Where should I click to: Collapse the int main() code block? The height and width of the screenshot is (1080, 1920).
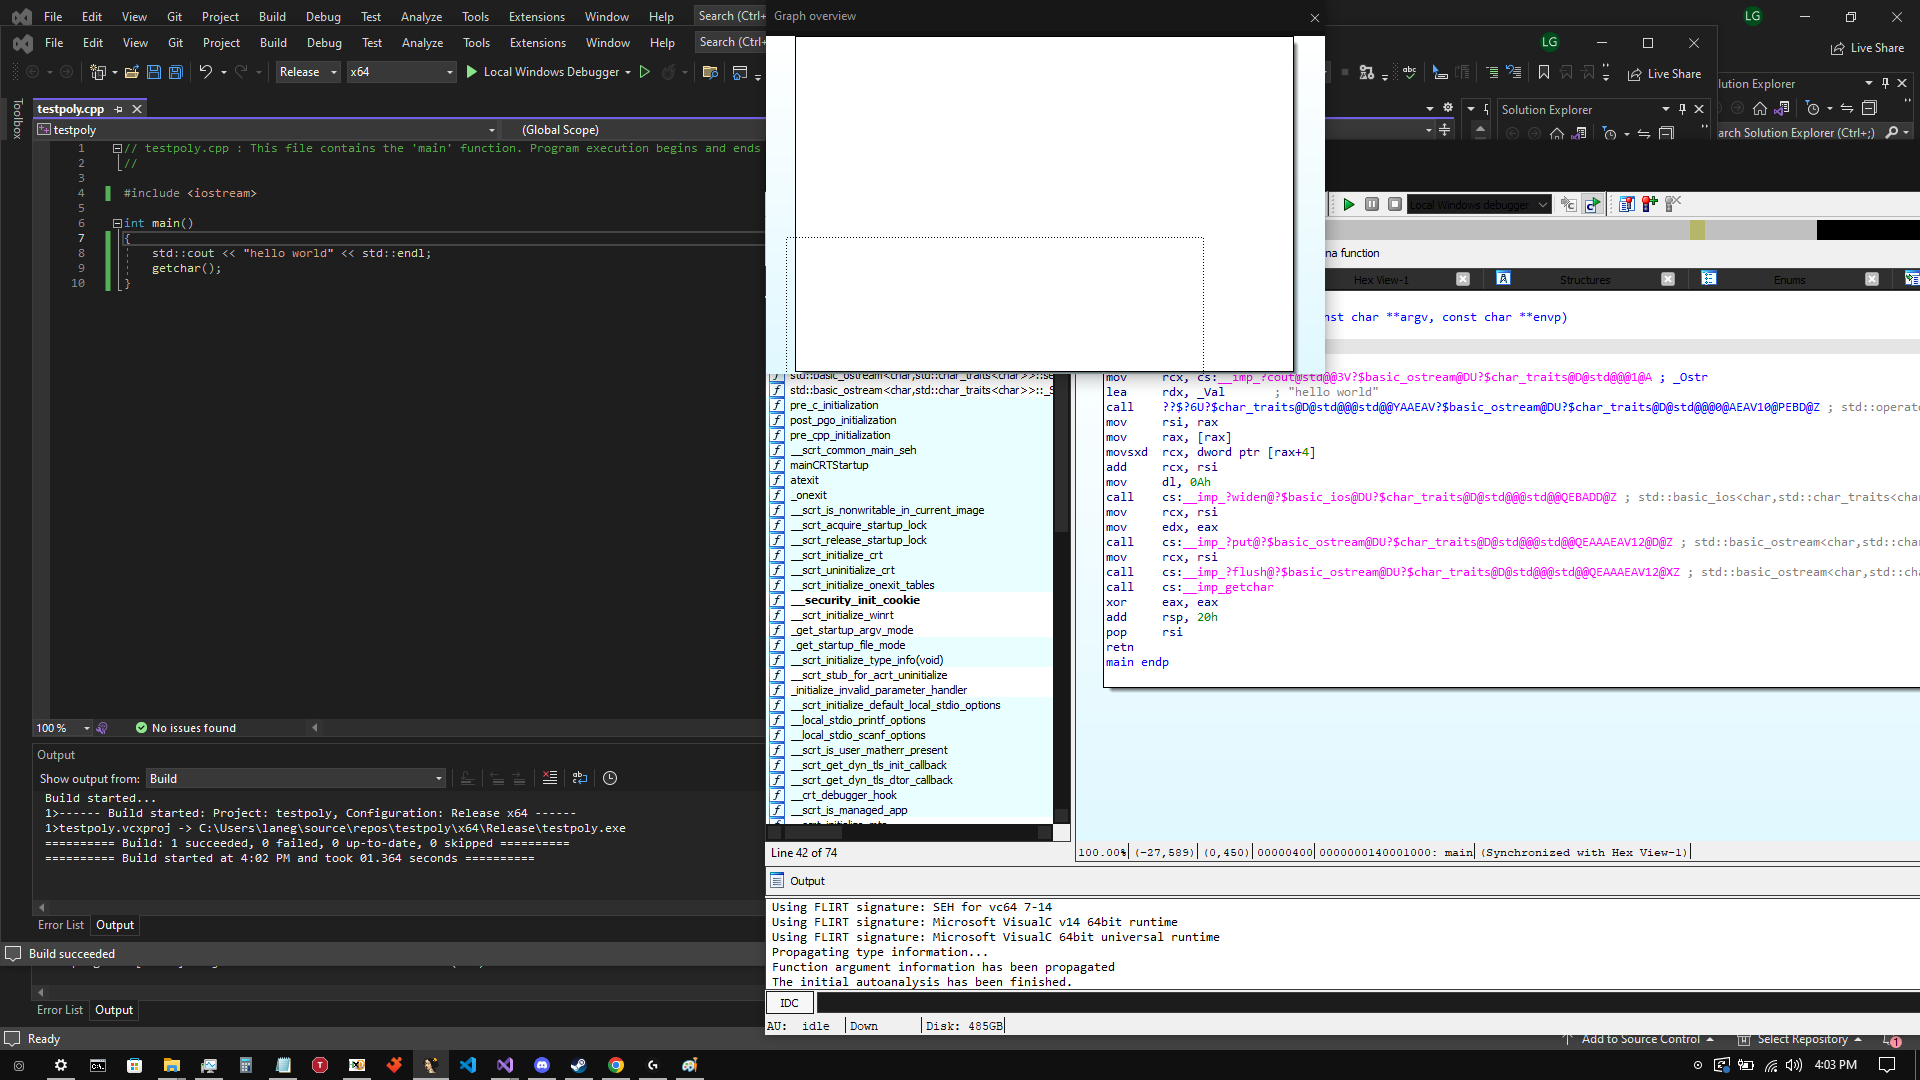117,223
